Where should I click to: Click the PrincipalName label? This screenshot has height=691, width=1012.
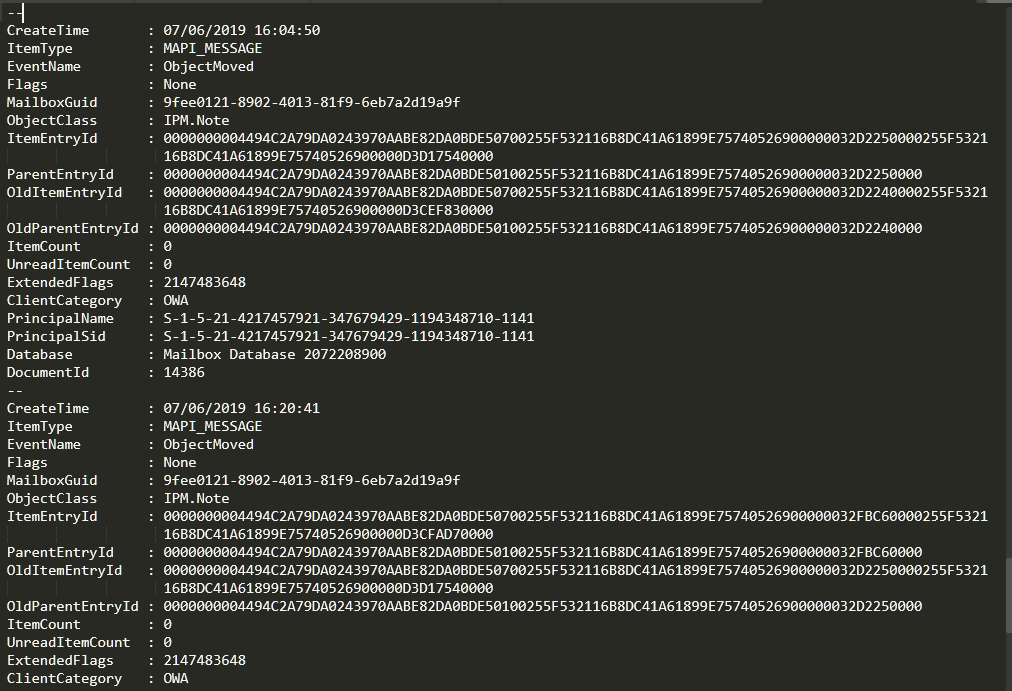point(60,318)
